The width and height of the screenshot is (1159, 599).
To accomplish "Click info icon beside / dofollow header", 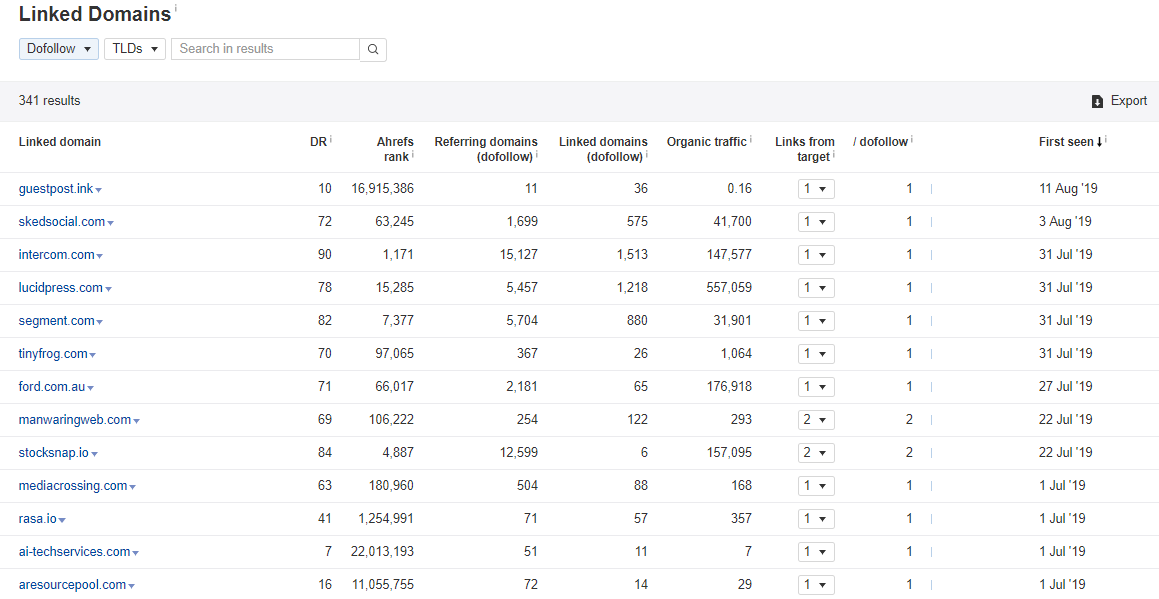I will [912, 139].
